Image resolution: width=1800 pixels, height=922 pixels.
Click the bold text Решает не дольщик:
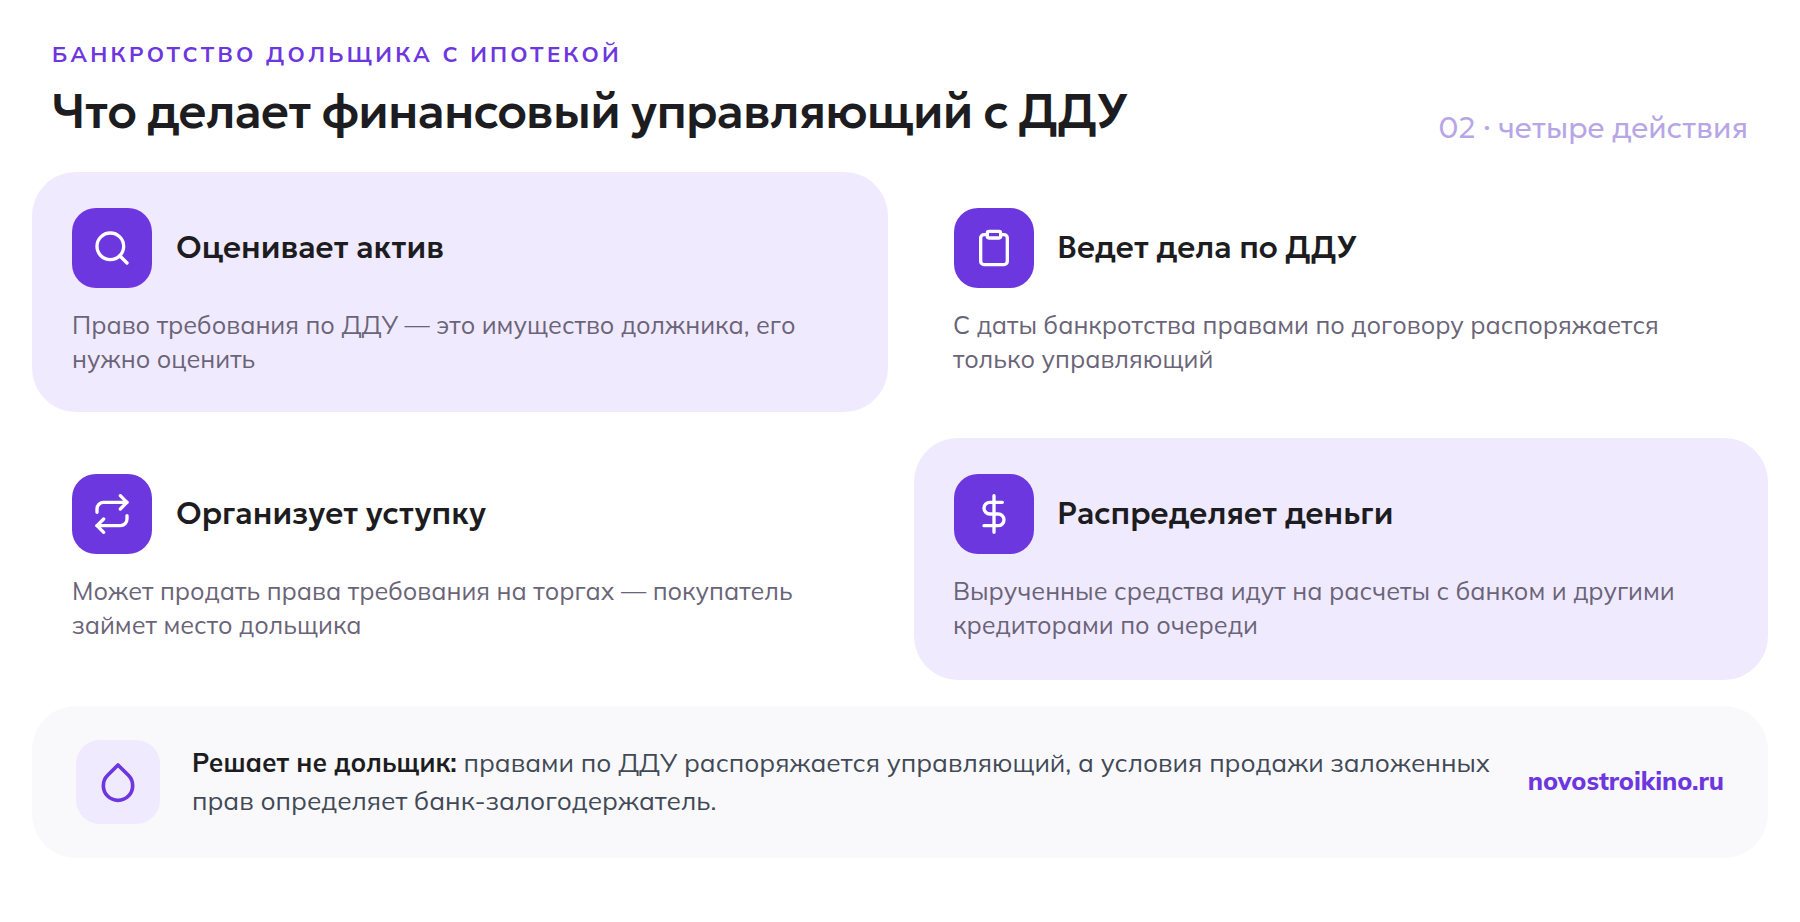click(x=324, y=764)
